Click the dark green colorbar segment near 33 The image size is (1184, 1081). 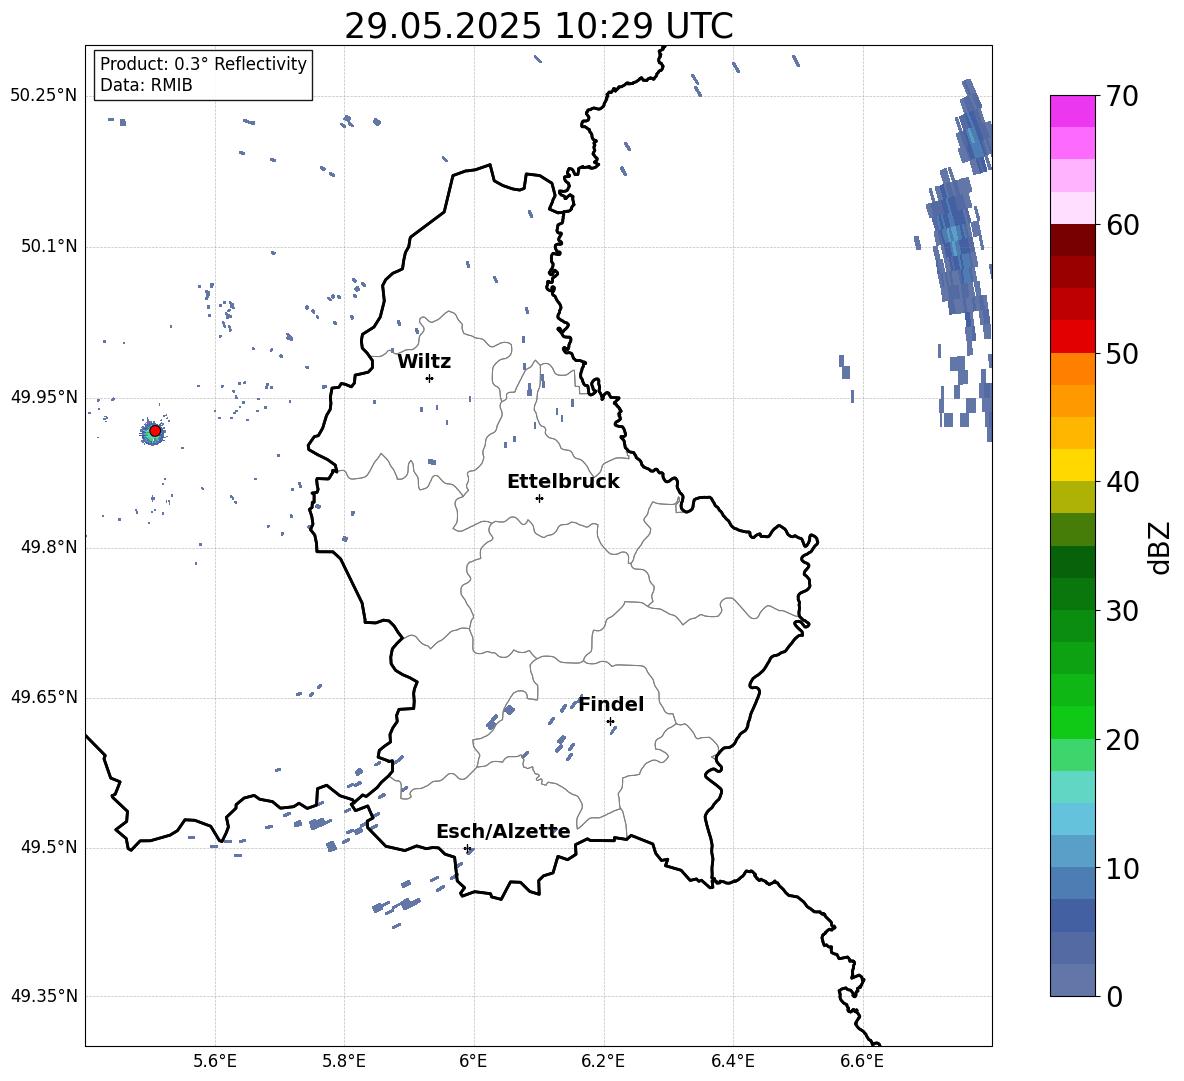[1072, 562]
